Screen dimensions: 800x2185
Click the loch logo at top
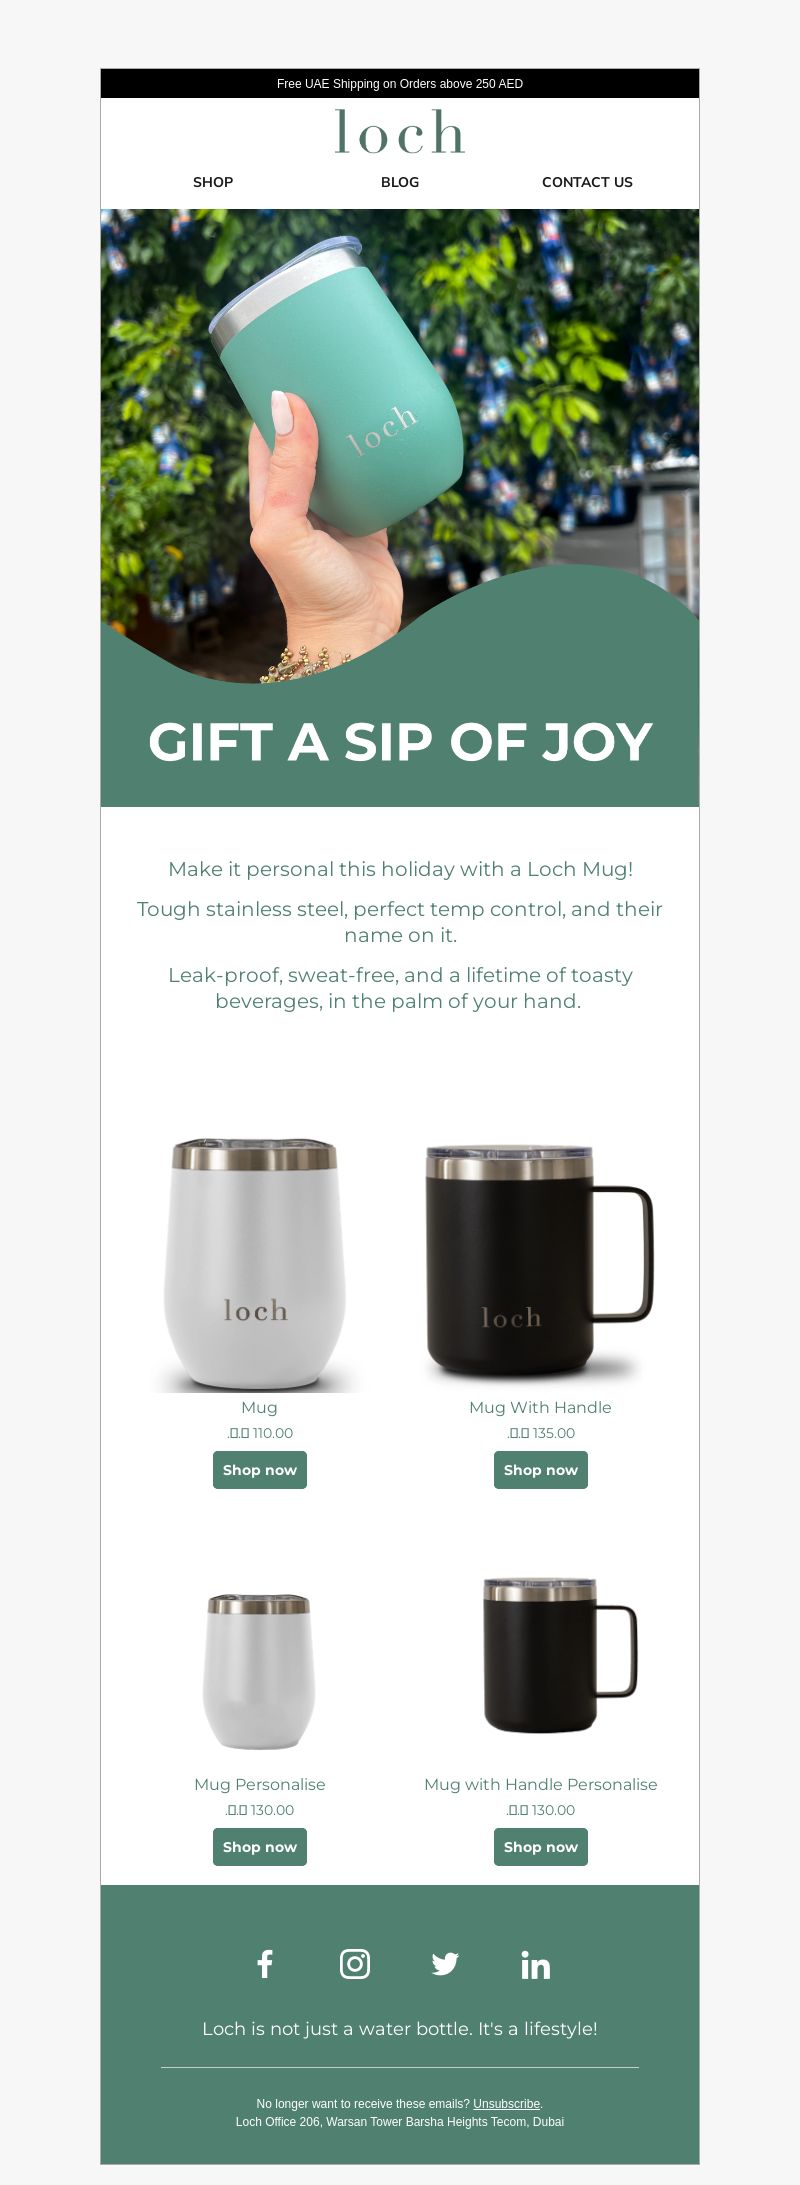click(x=400, y=132)
